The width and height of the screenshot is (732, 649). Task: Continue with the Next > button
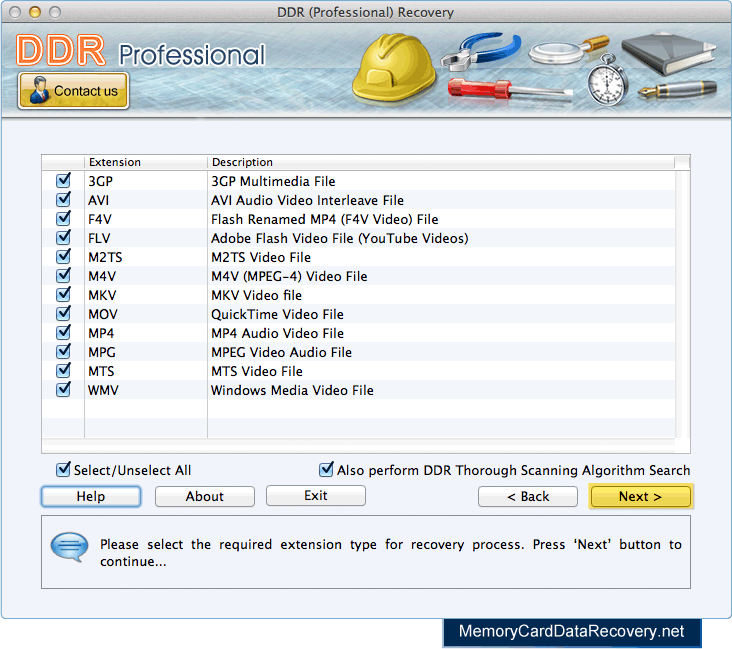(x=640, y=496)
